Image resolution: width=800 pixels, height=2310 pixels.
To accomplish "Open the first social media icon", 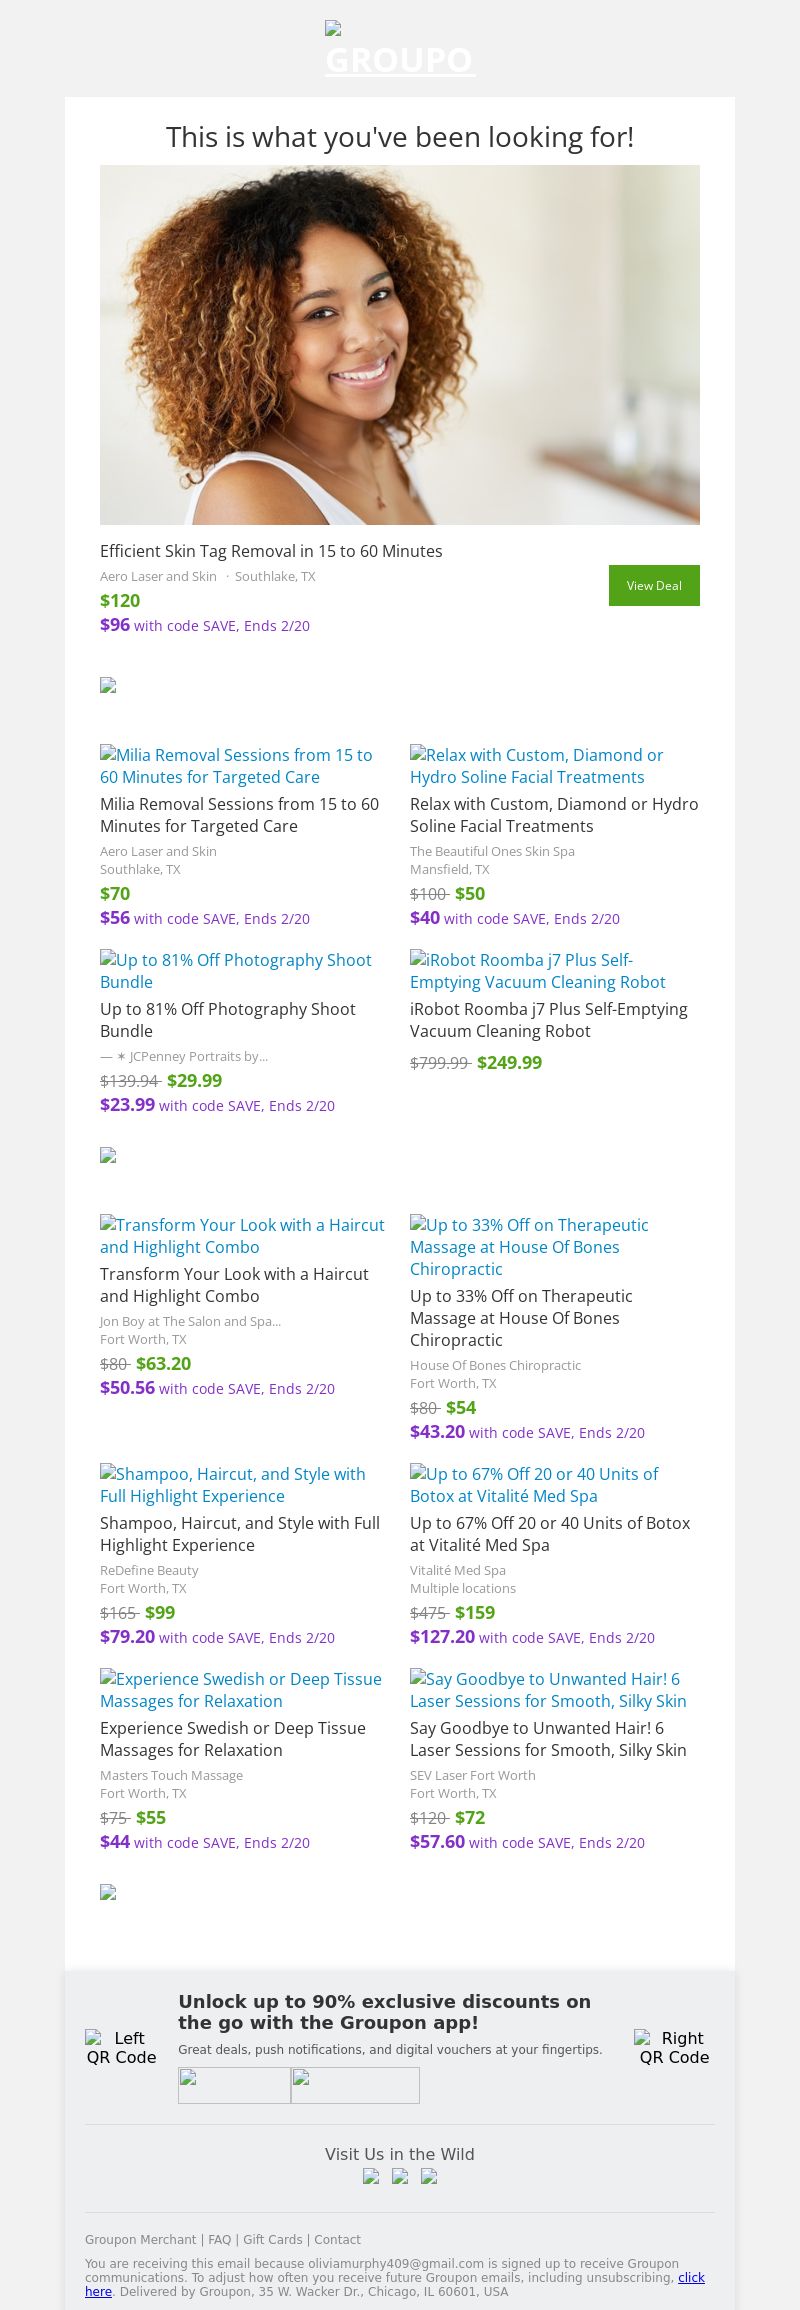I will coord(371,2176).
